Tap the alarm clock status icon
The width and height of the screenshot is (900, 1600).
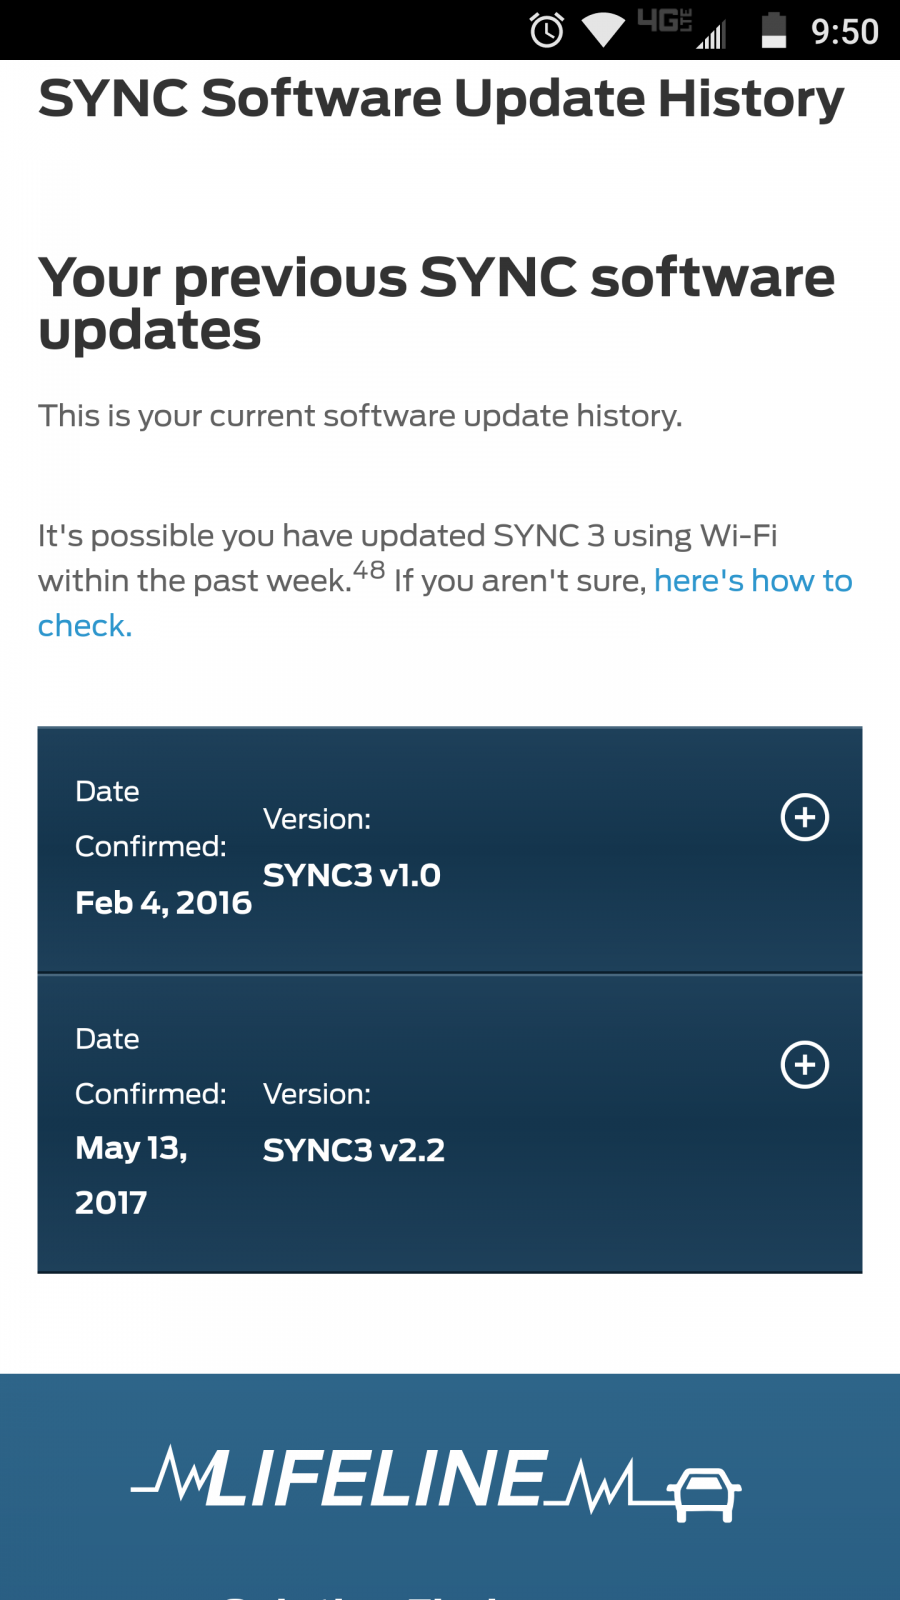(x=547, y=30)
